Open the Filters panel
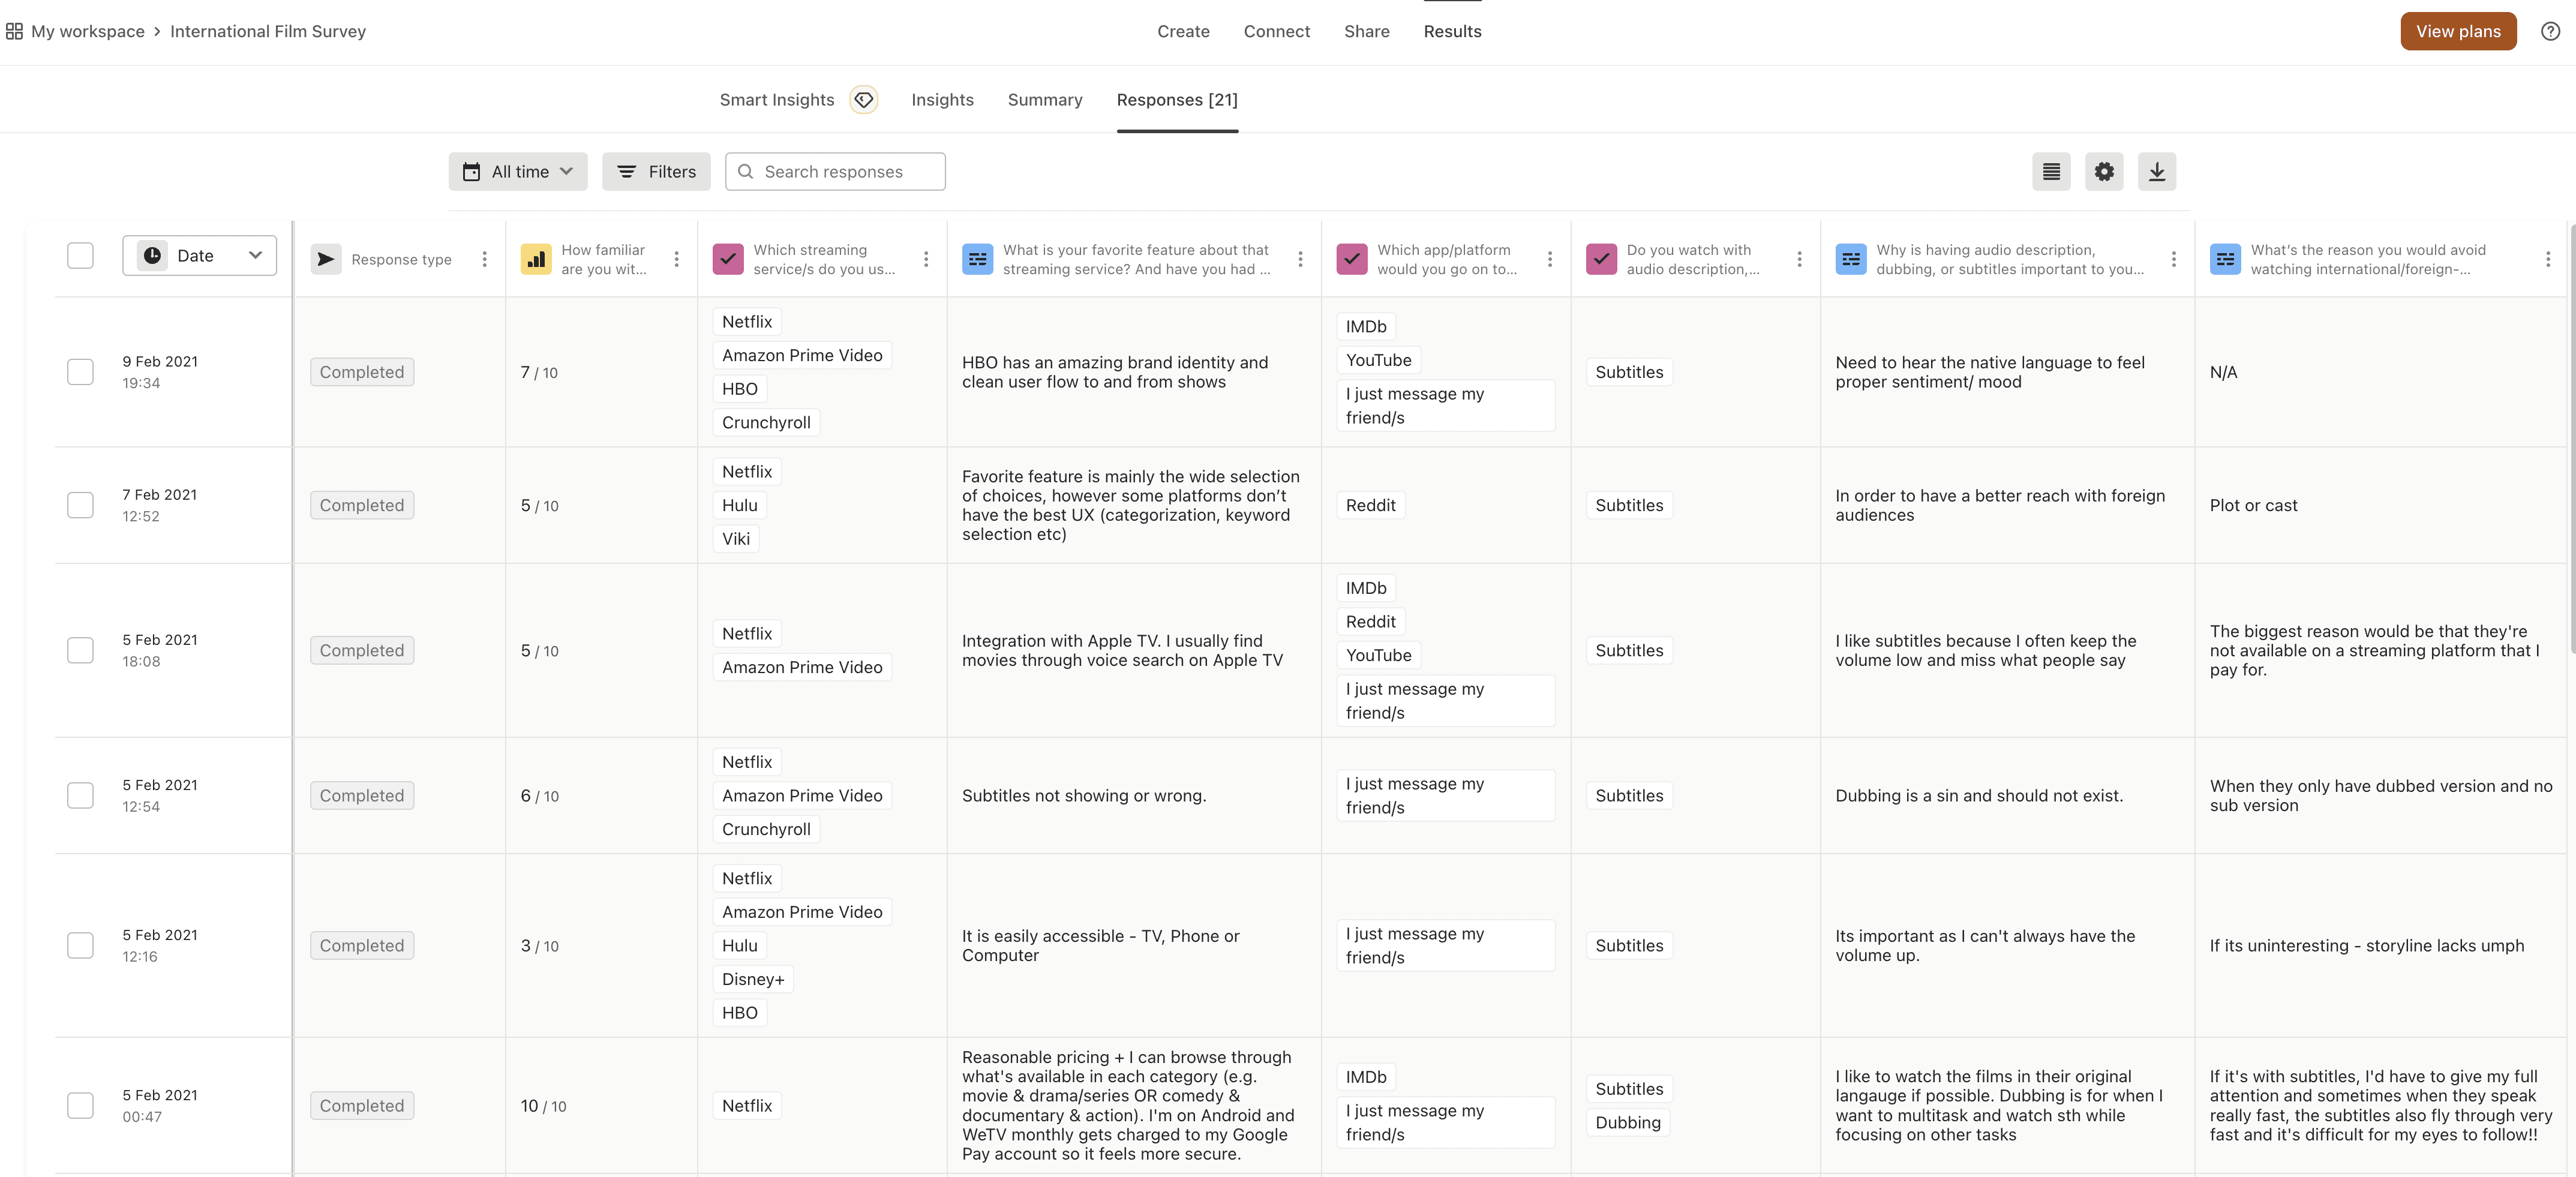 click(656, 172)
